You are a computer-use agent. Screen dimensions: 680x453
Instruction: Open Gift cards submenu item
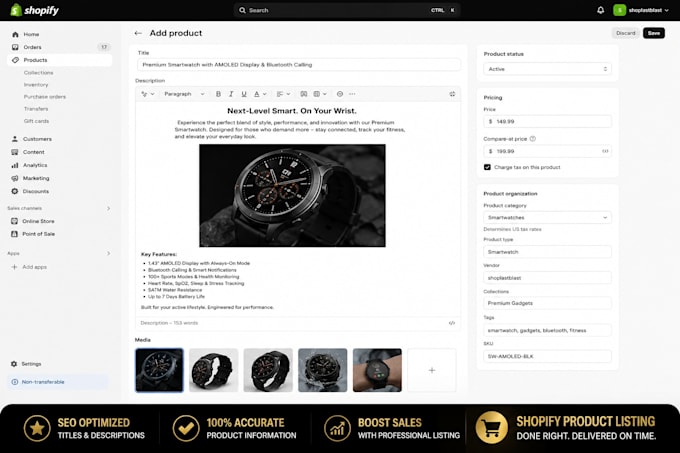(36, 121)
